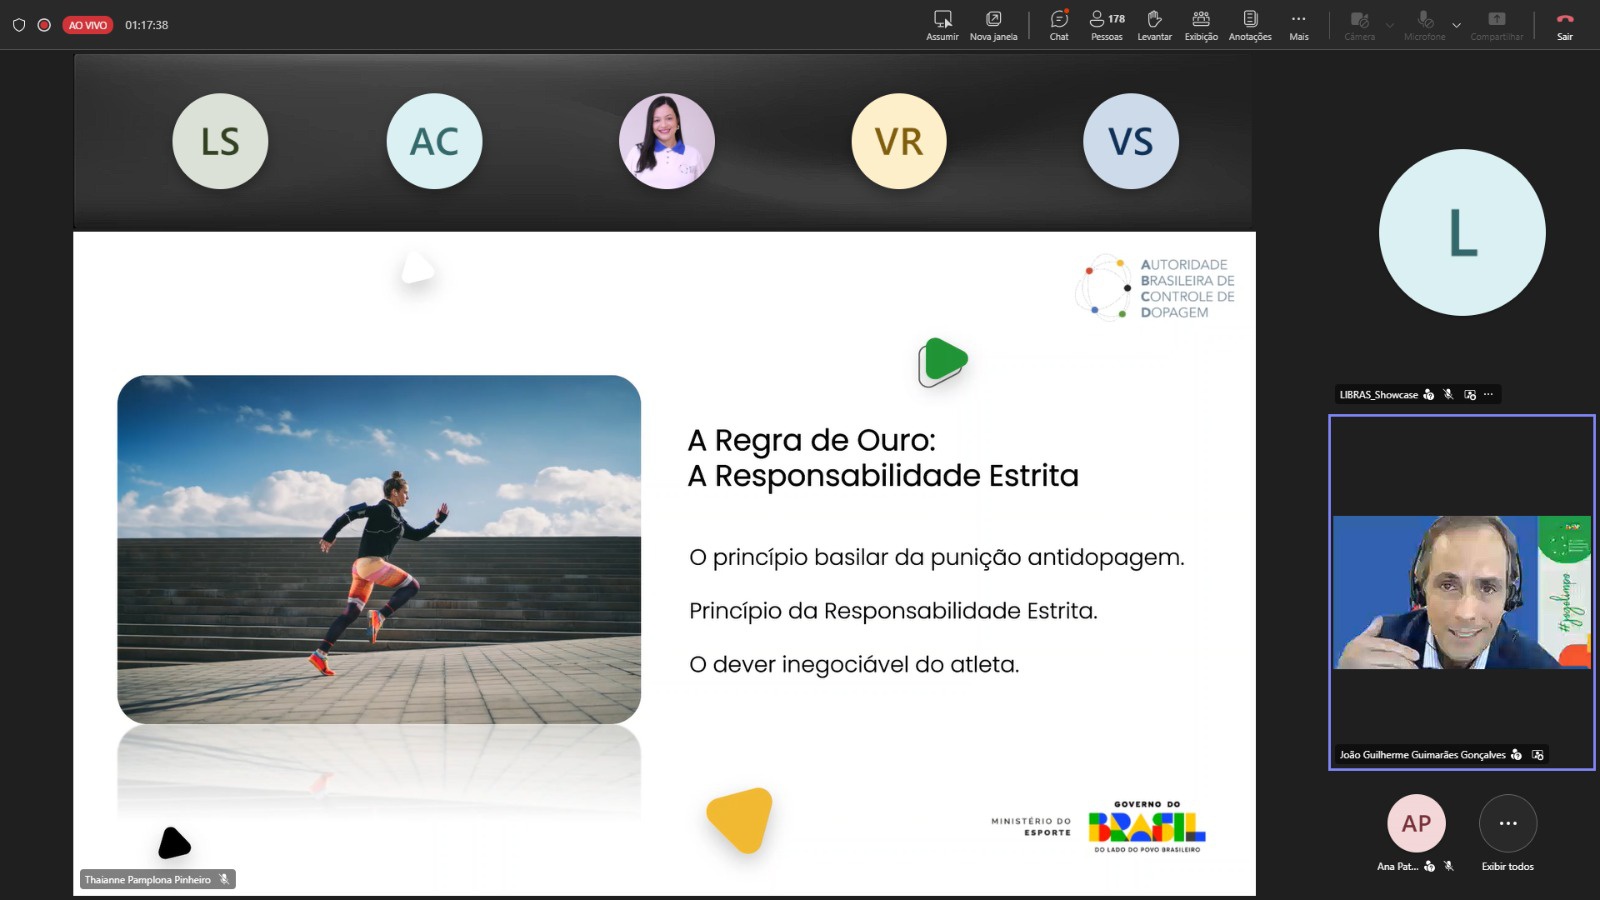Click the Exibir todos button

[x=1508, y=825]
